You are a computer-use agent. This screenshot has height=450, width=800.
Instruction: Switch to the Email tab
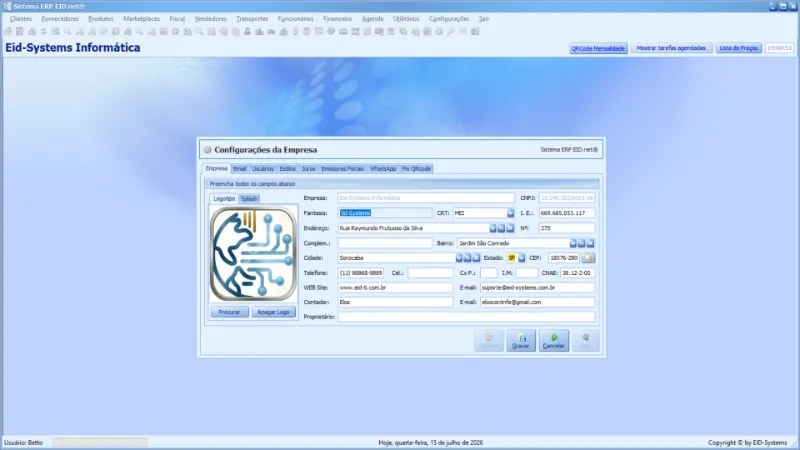(x=239, y=169)
